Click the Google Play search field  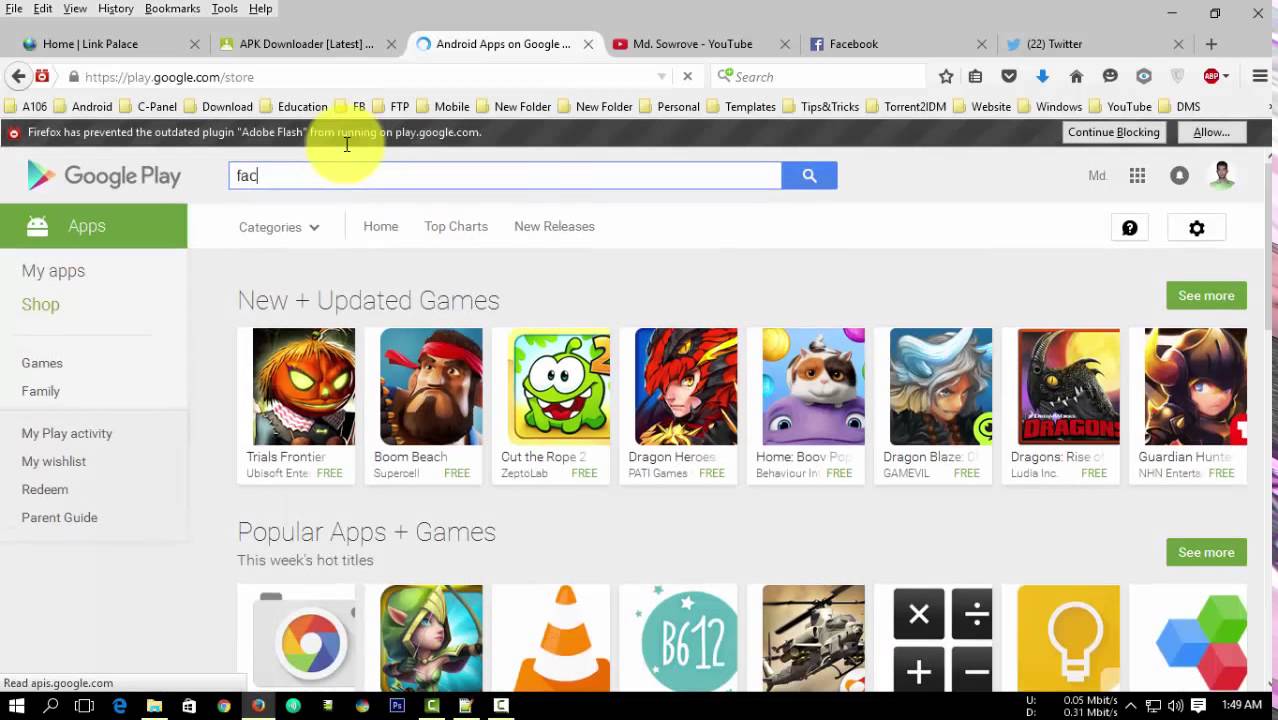505,175
